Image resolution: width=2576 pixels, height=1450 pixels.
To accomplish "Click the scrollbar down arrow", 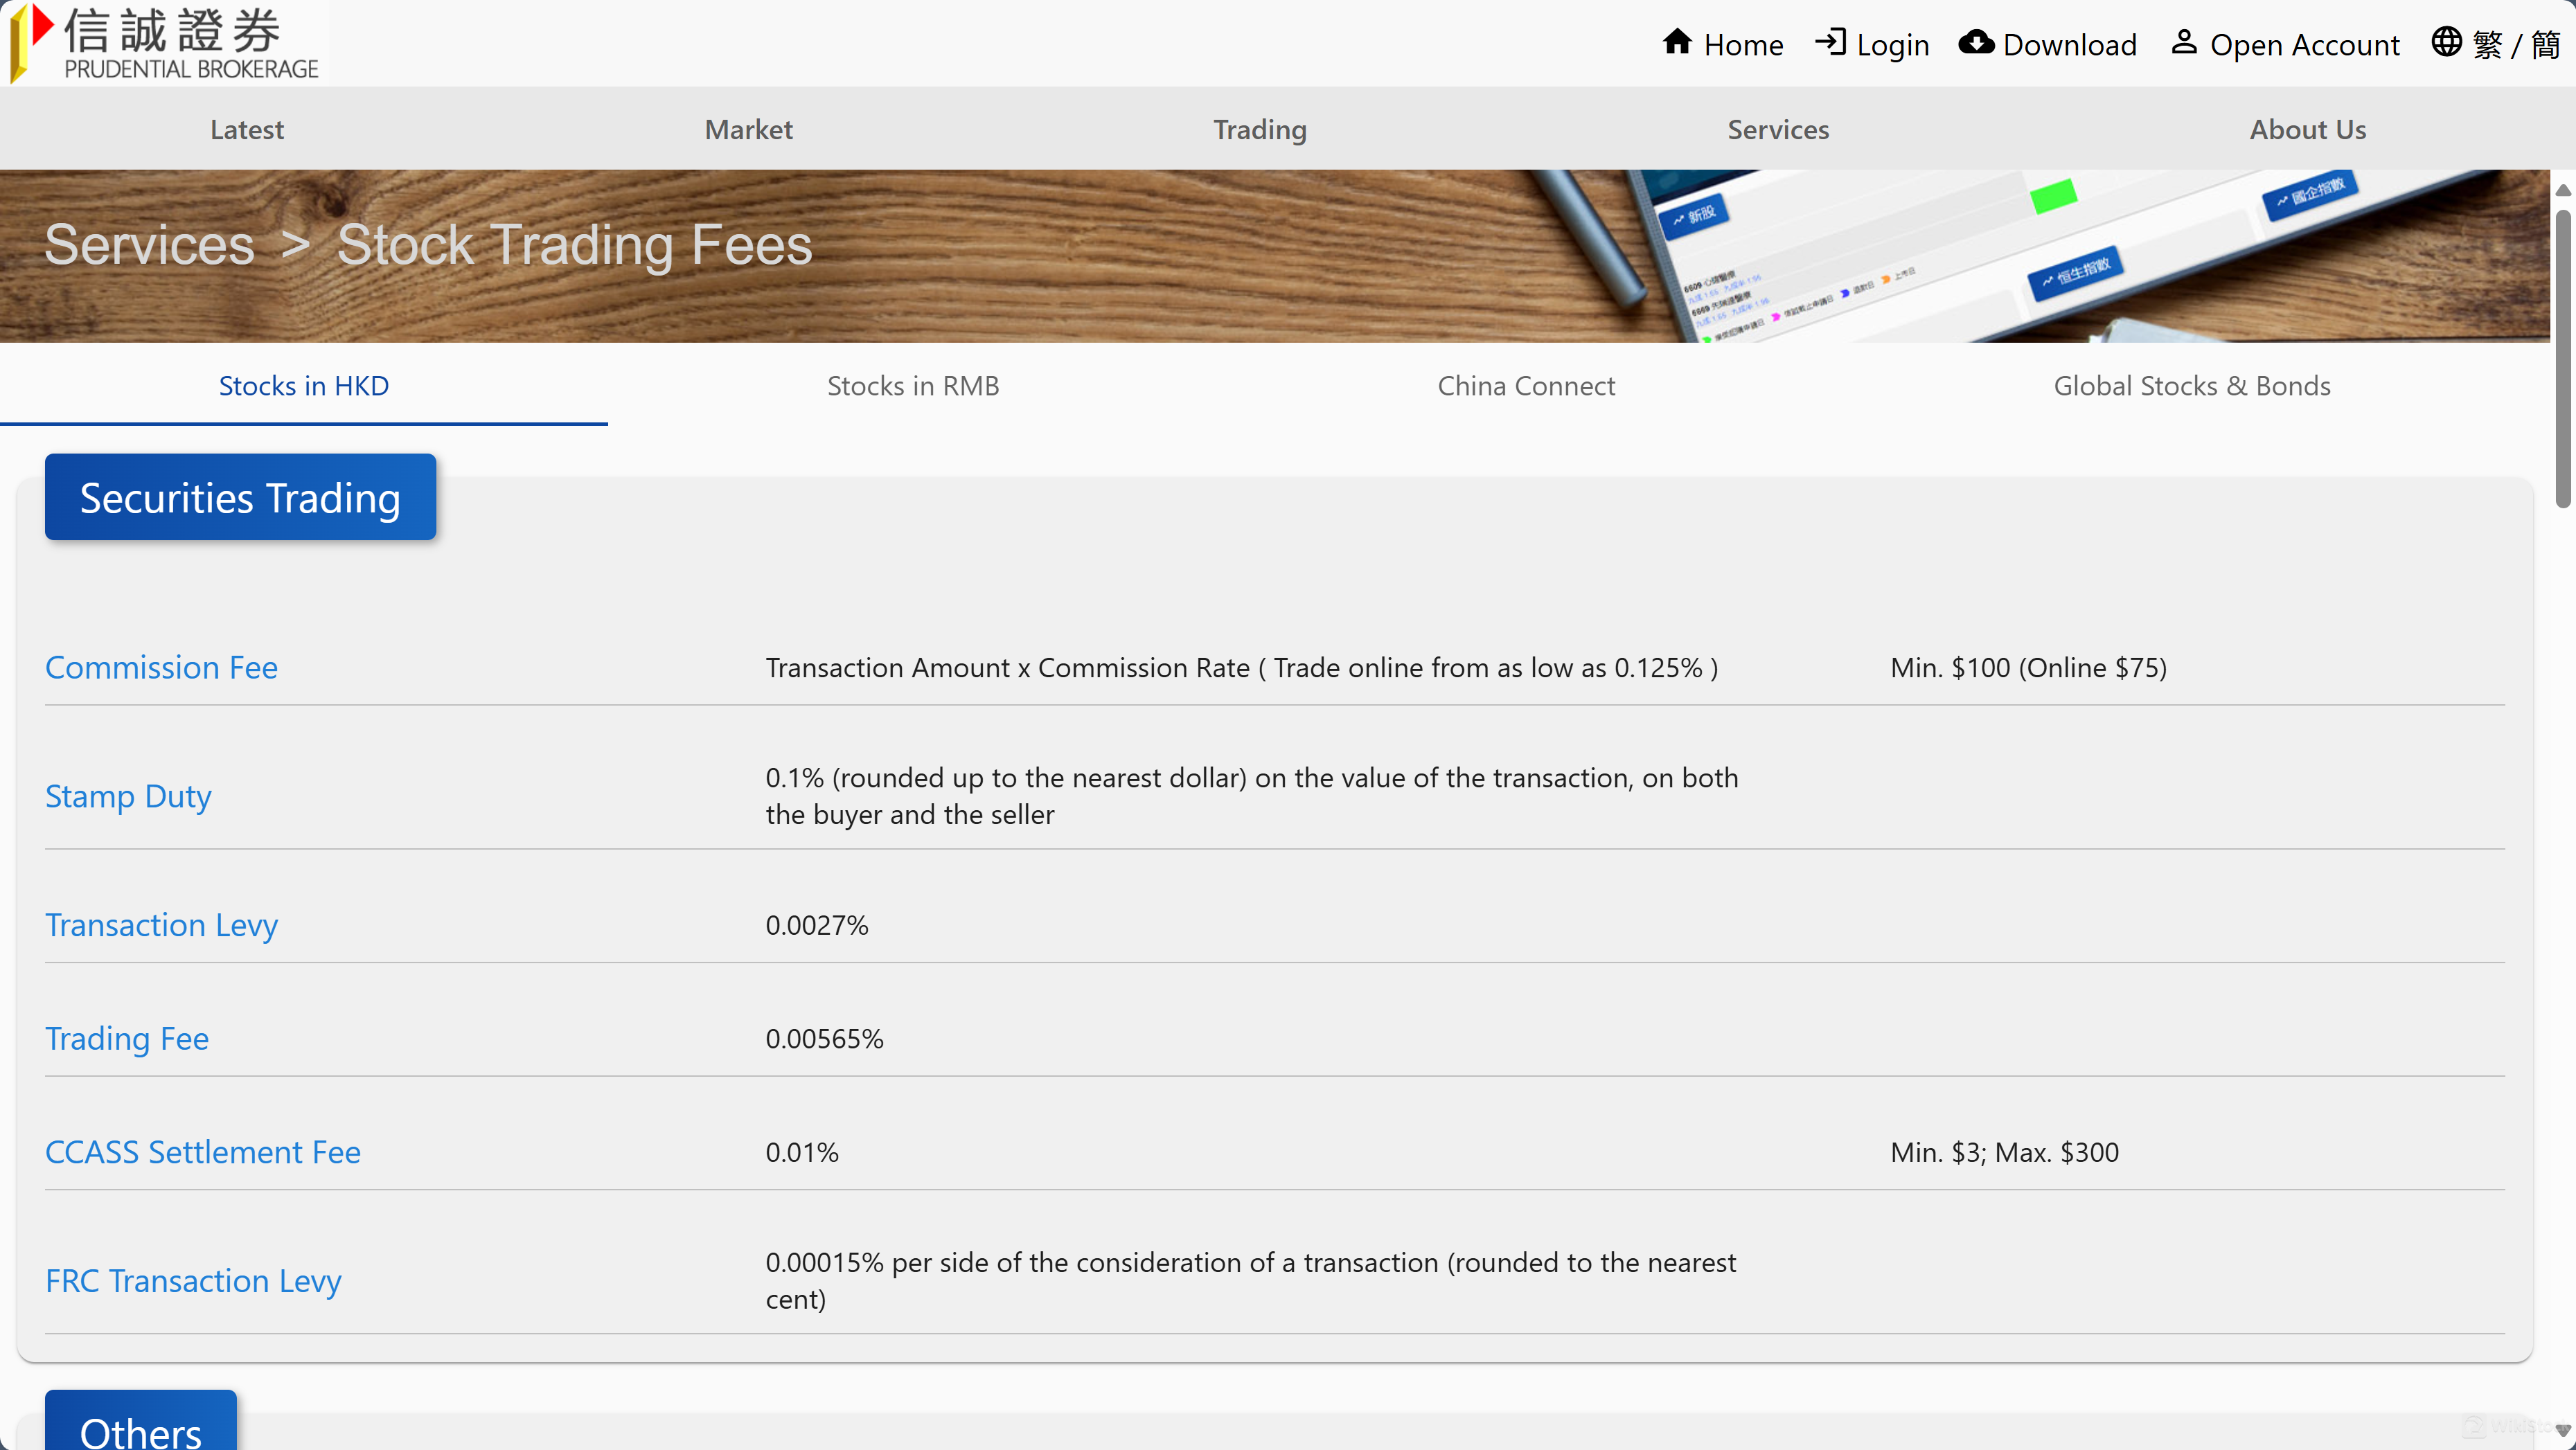I will click(x=2563, y=1430).
